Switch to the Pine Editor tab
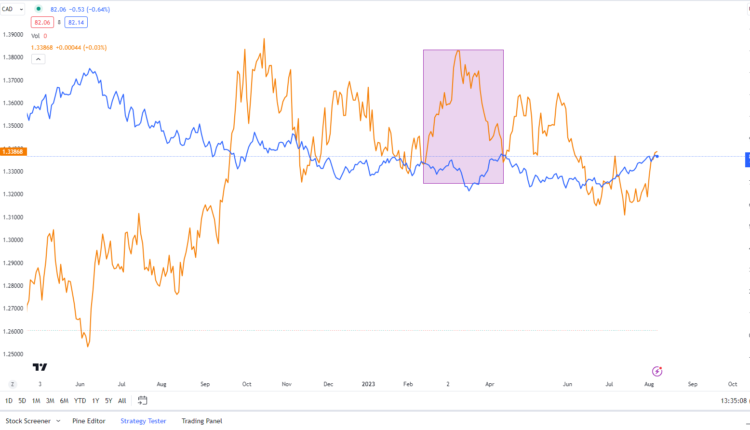The image size is (750, 430). click(x=90, y=421)
